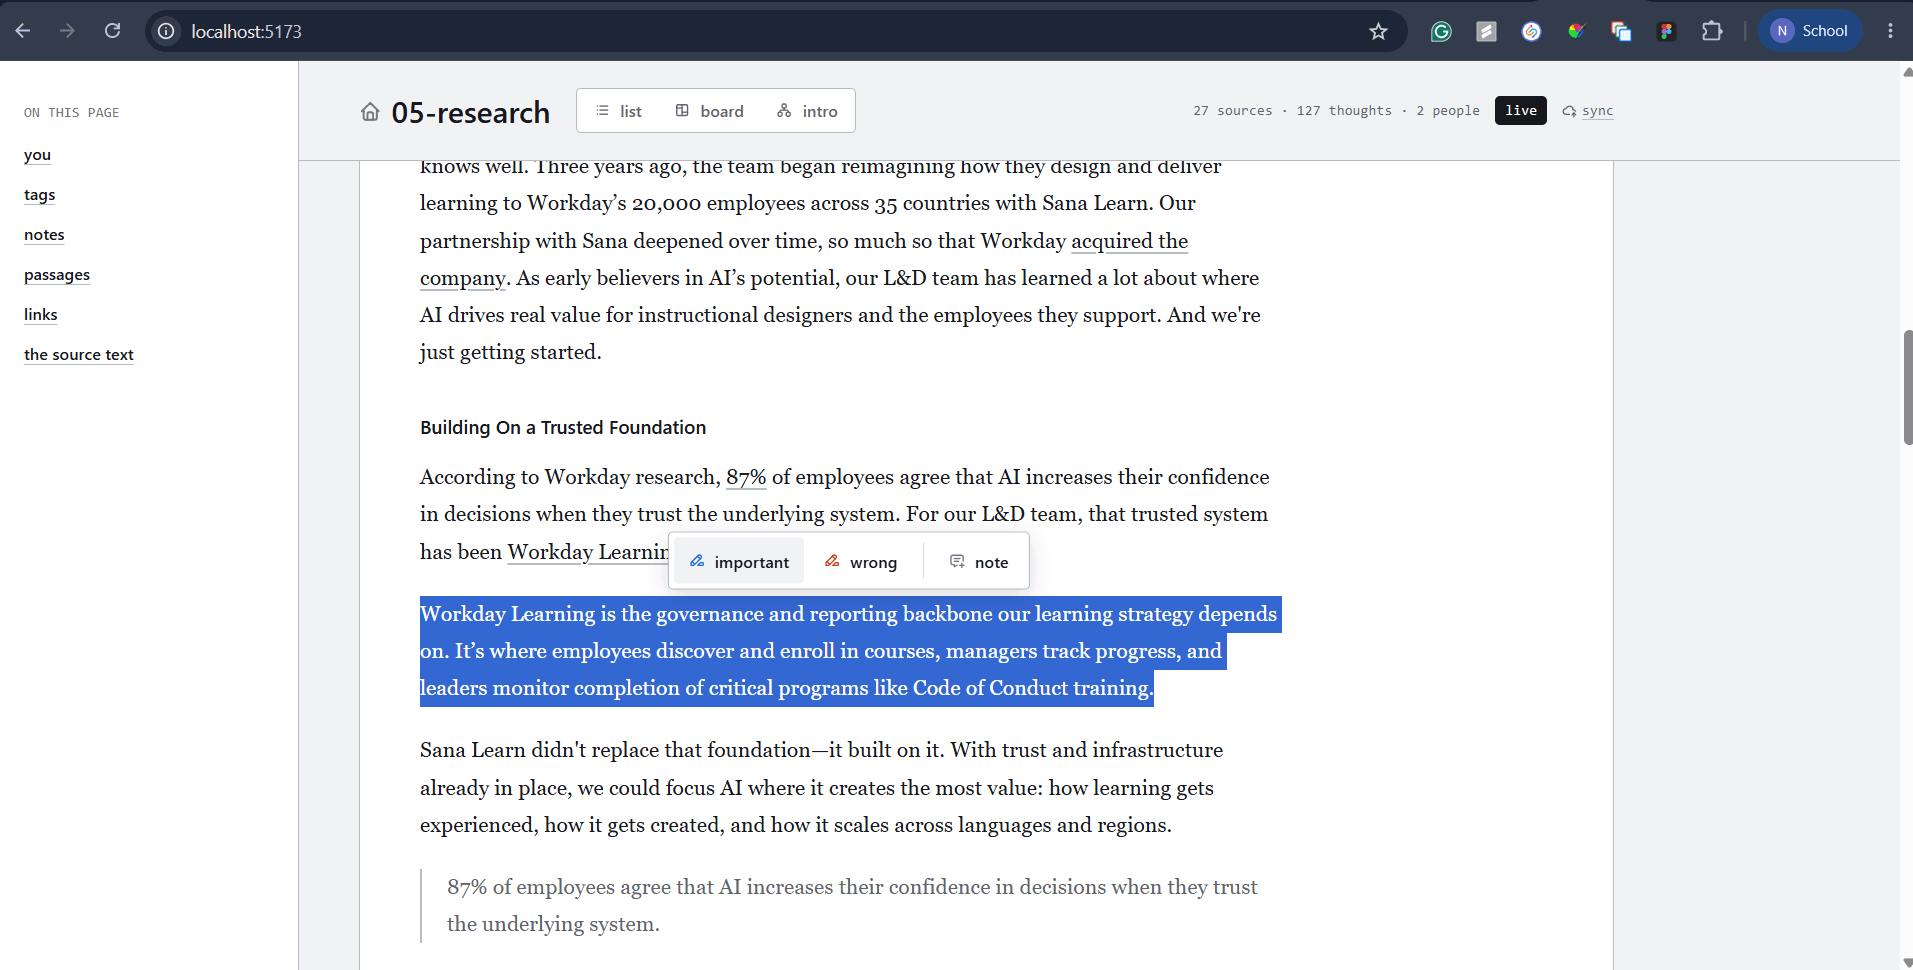The width and height of the screenshot is (1913, 970).
Task: Click the home icon beside 05-research
Action: (x=370, y=112)
